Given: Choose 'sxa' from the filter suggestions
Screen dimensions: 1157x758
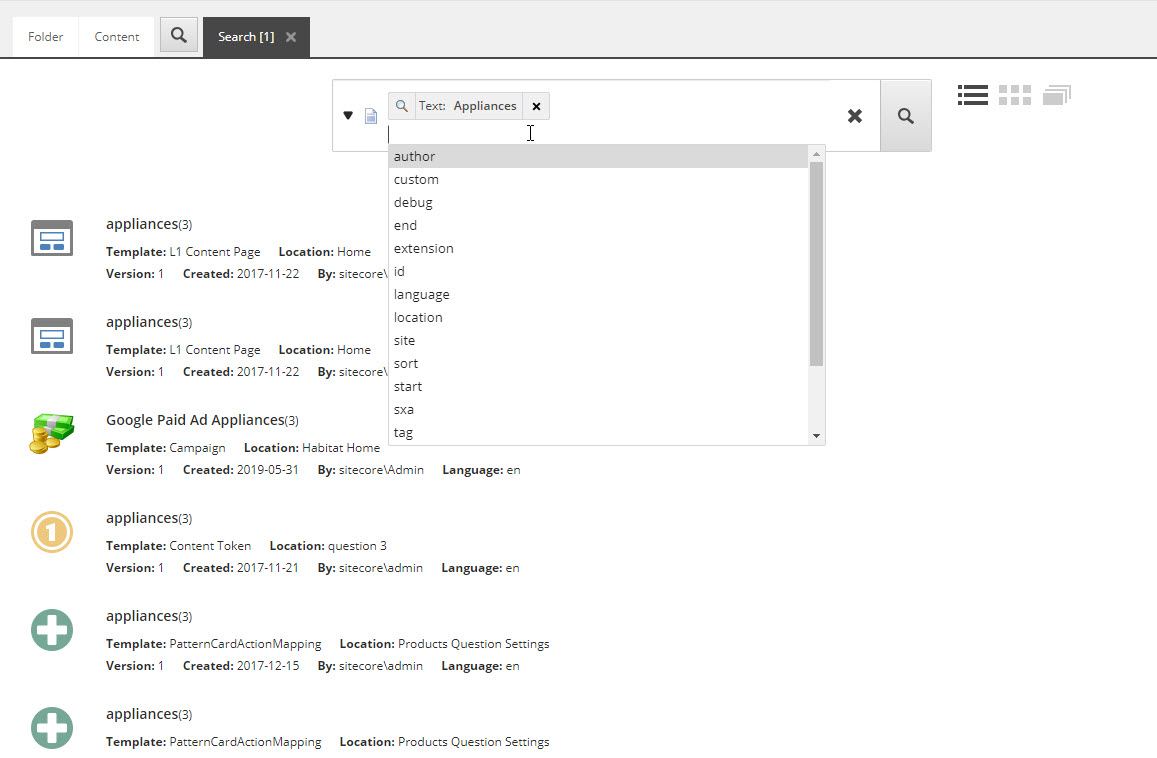Looking at the screenshot, I should tap(598, 409).
